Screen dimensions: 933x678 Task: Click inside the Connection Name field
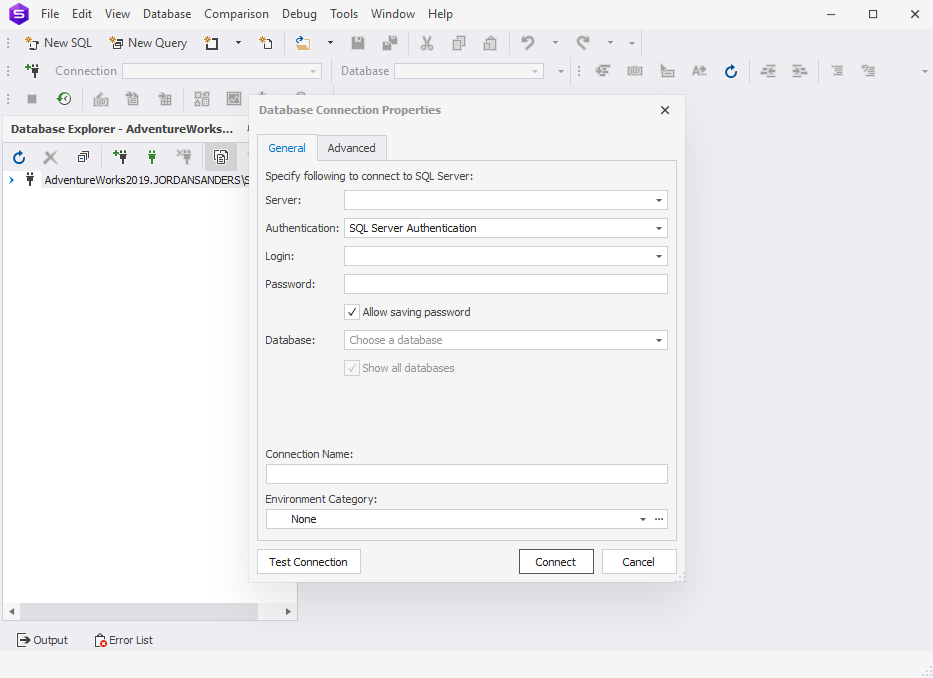(466, 473)
